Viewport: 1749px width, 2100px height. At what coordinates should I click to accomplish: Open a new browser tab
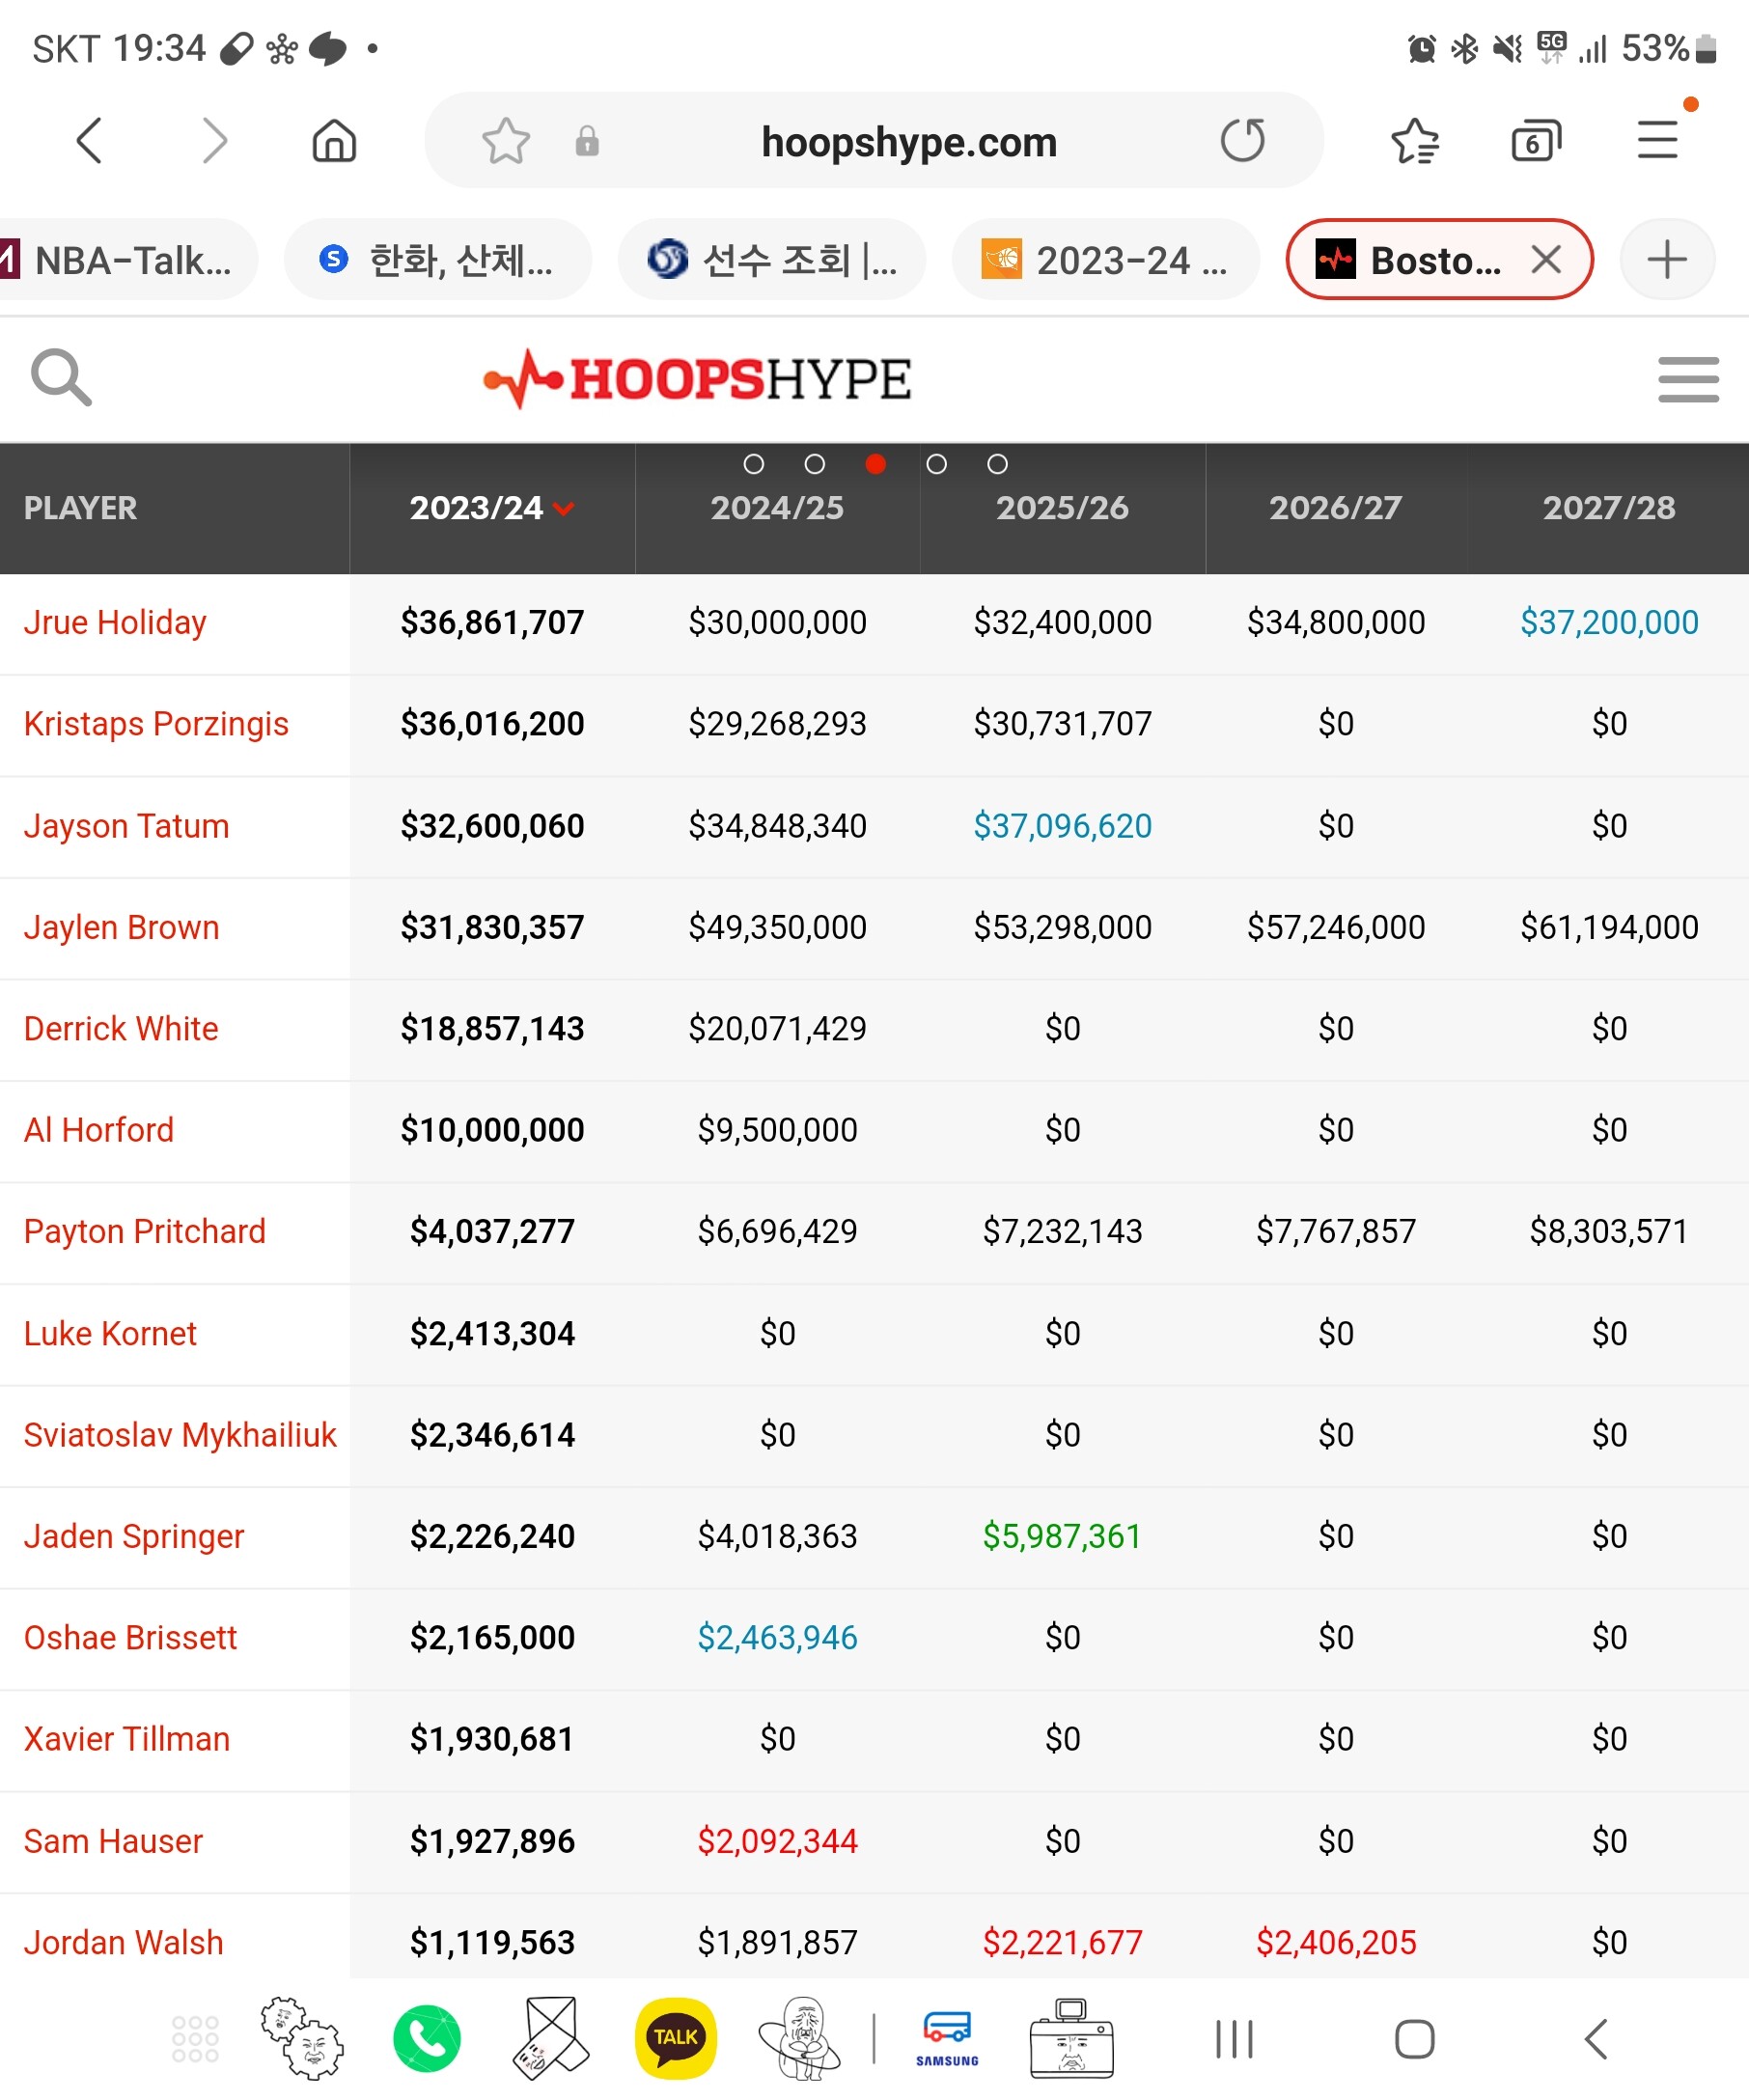pos(1666,260)
